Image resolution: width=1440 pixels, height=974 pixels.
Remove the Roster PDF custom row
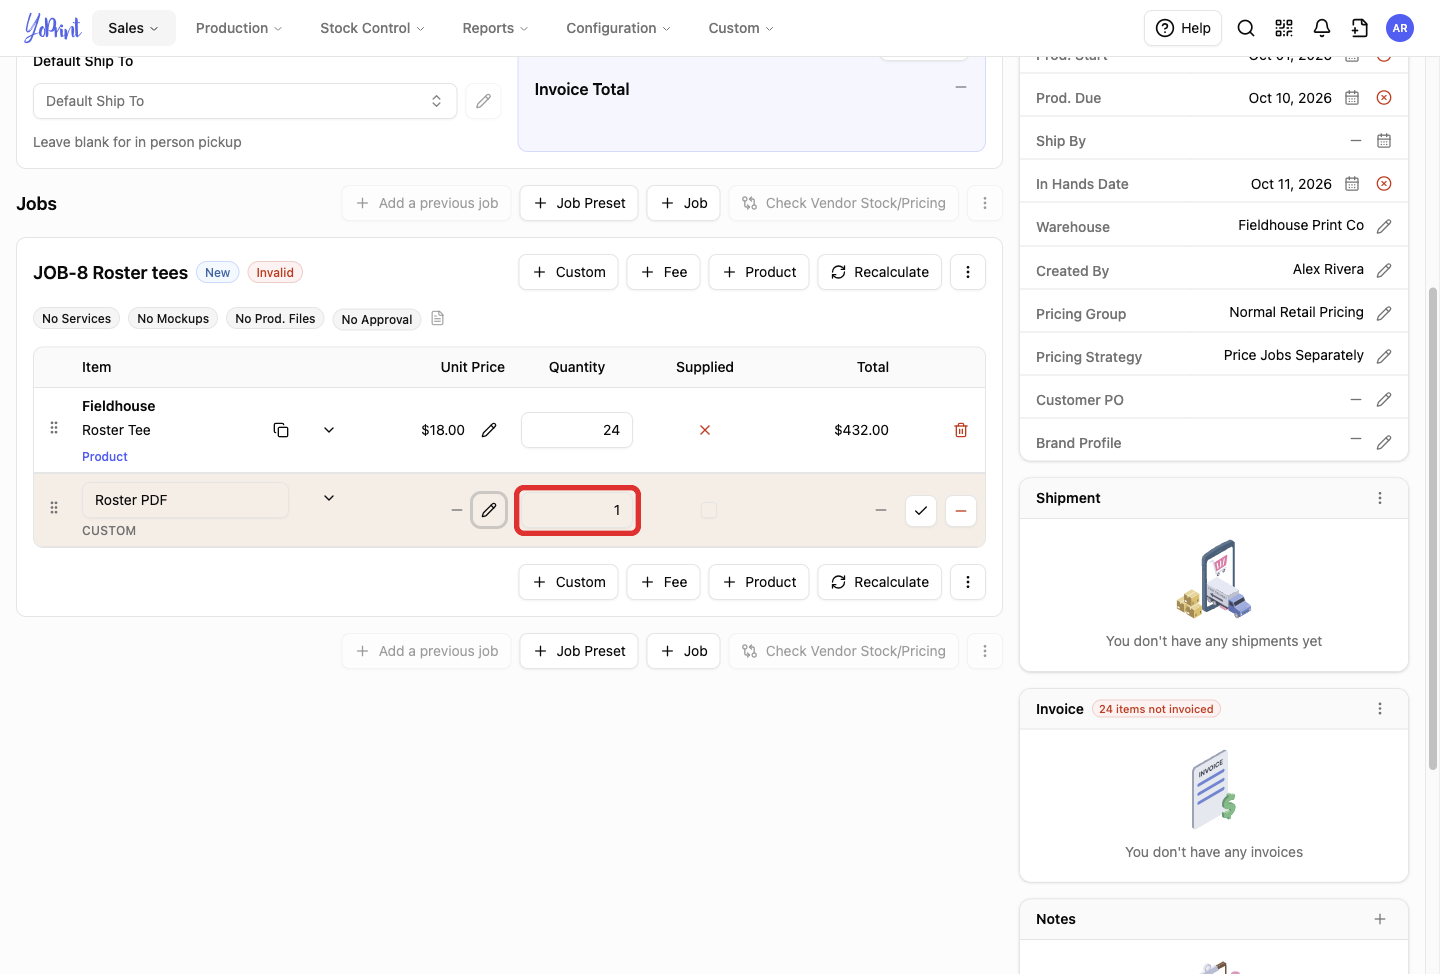coord(961,510)
